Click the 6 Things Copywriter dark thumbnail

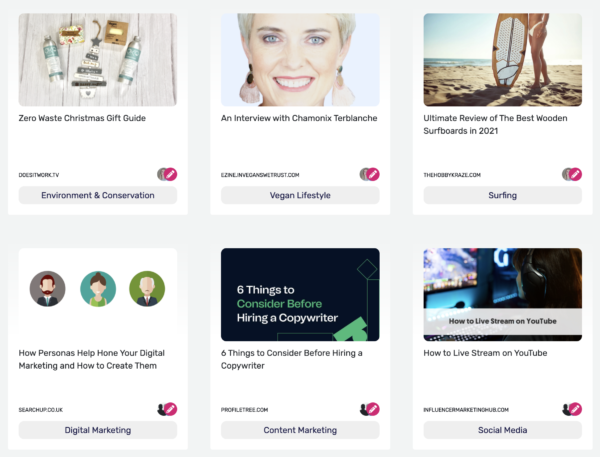point(300,294)
